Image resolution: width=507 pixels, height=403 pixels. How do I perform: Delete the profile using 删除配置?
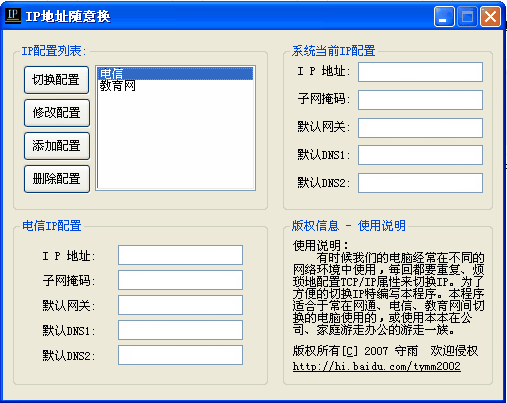(x=57, y=179)
